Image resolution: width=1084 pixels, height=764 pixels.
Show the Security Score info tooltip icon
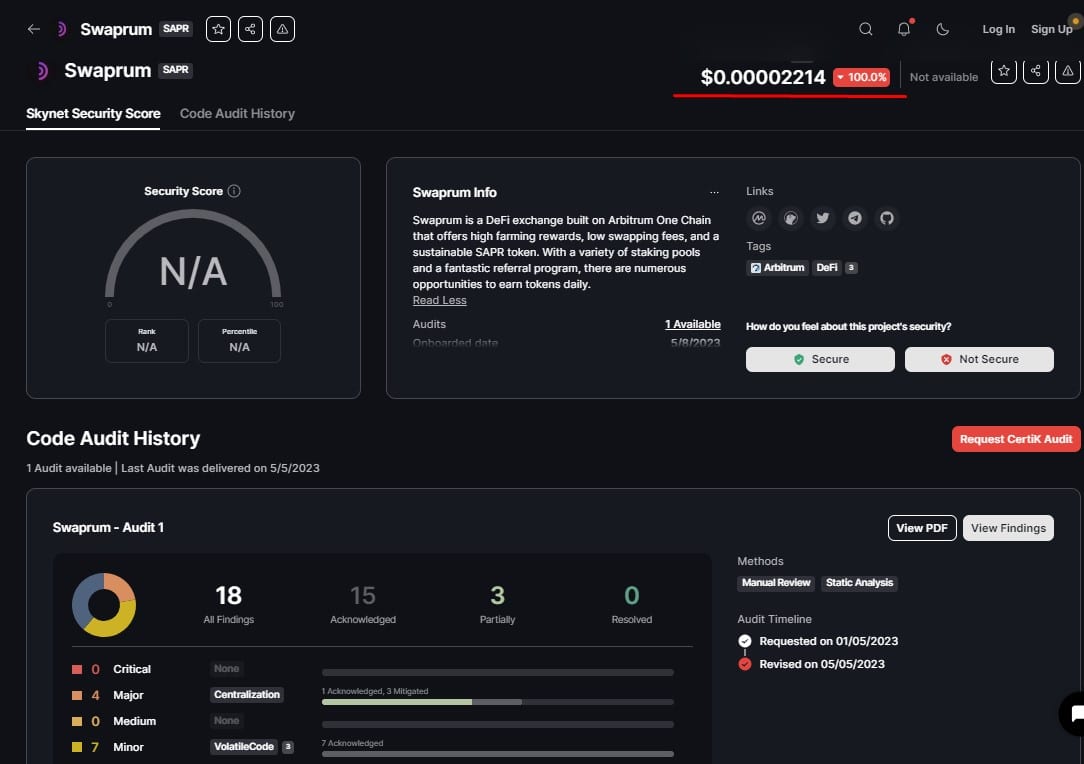pos(234,191)
